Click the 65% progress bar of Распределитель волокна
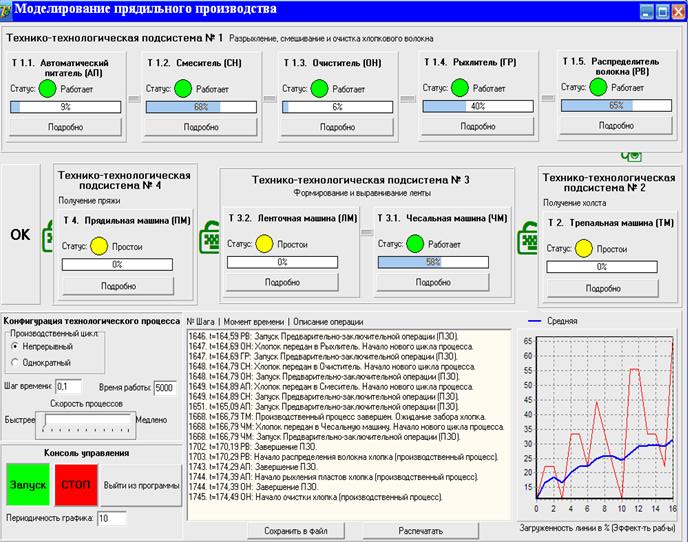 [x=616, y=105]
